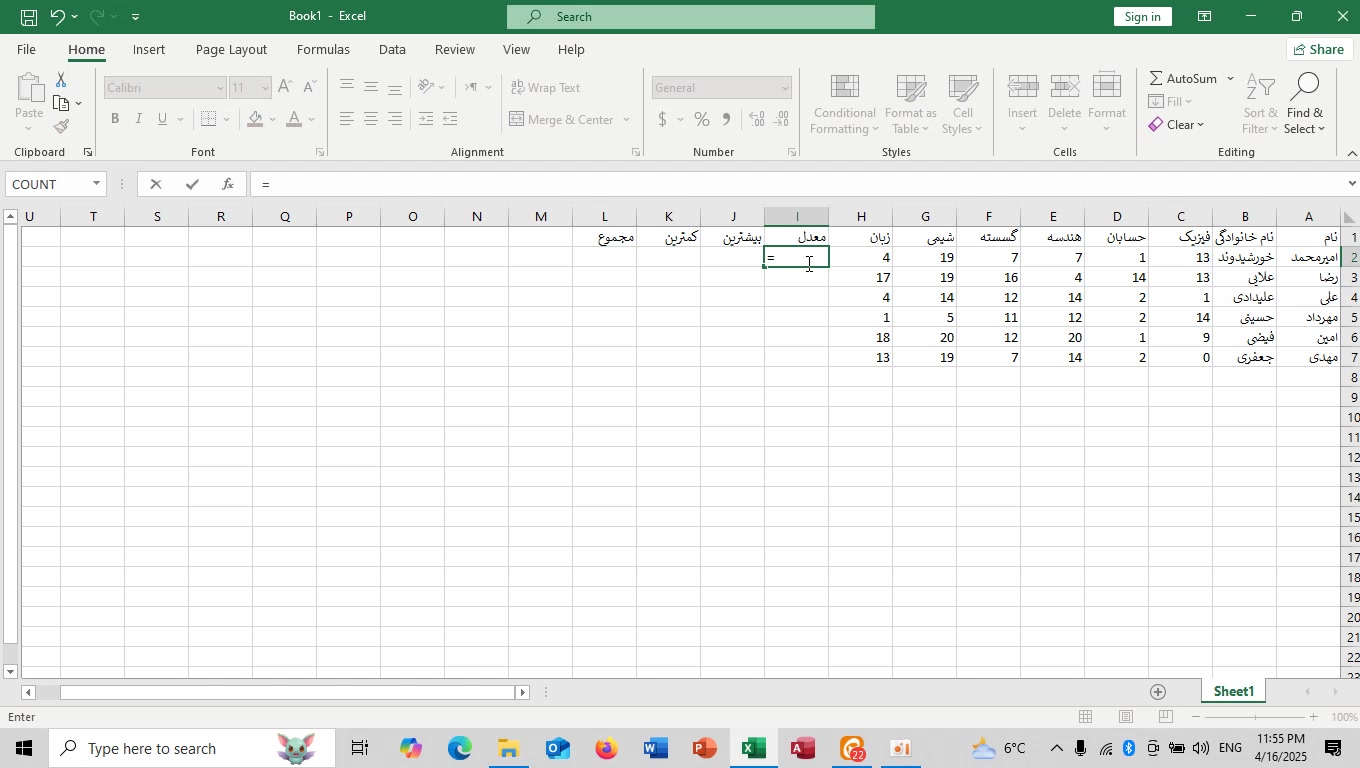This screenshot has width=1360, height=768.
Task: Click the zoom slider in status bar
Action: click(x=1255, y=717)
